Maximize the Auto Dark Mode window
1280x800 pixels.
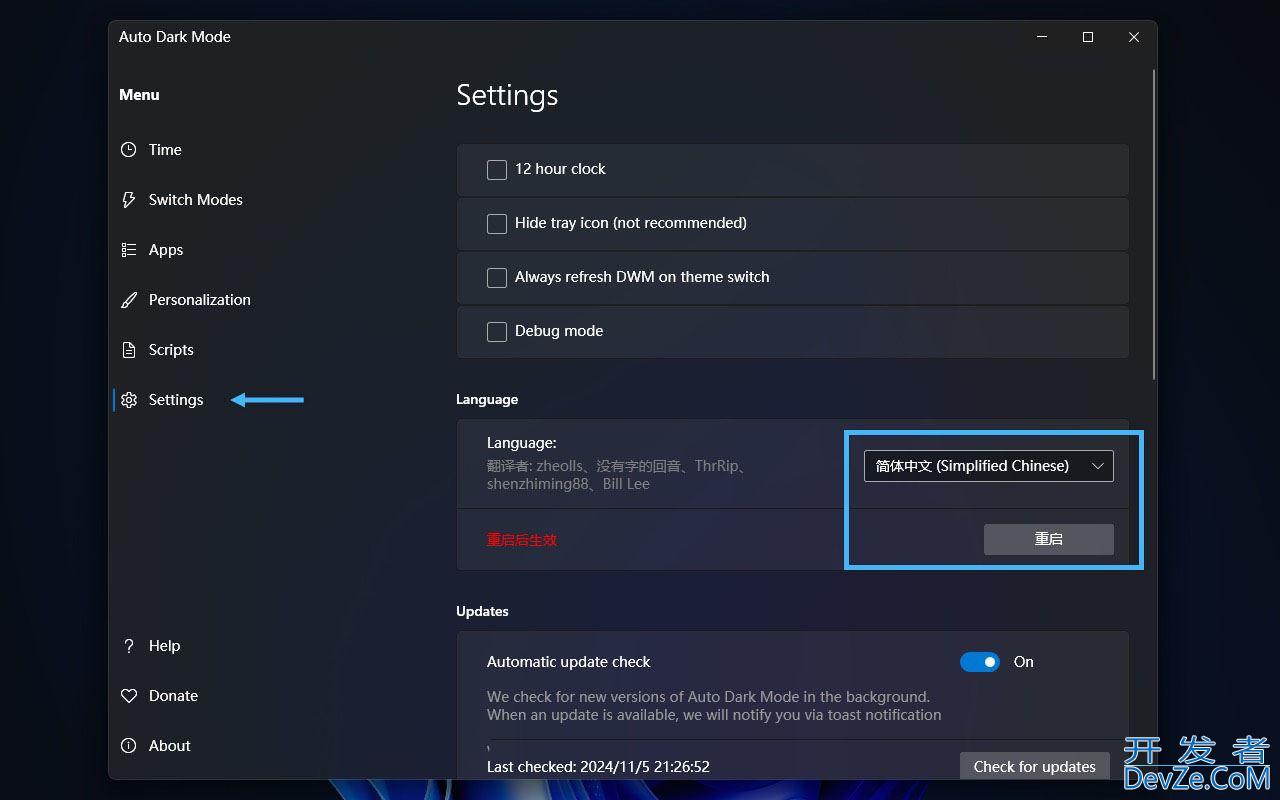(x=1088, y=37)
